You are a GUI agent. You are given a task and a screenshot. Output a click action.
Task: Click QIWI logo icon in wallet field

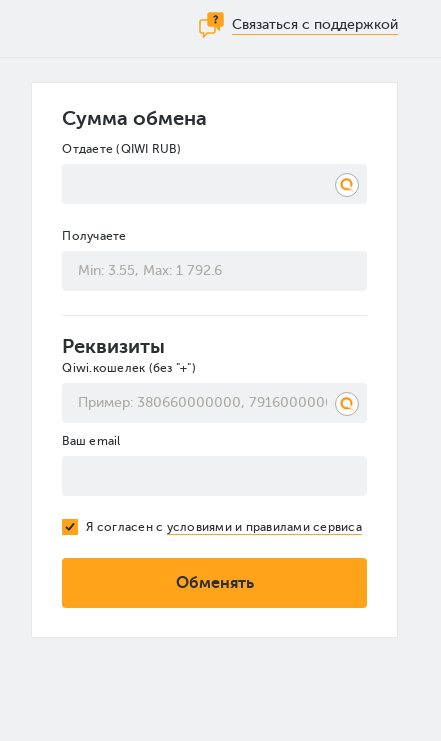coord(347,404)
